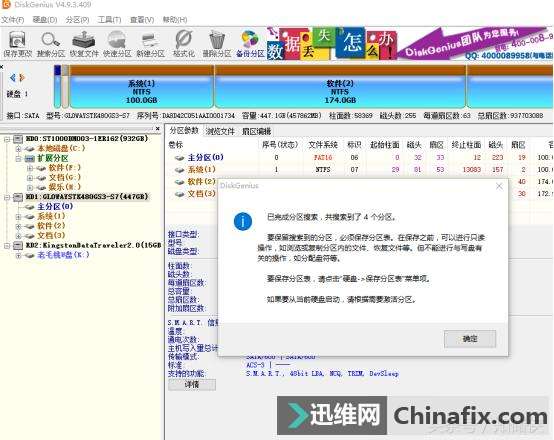Click the 文档(3) drive icon in partition table
Screen dimensions: 554x440
coord(179,194)
